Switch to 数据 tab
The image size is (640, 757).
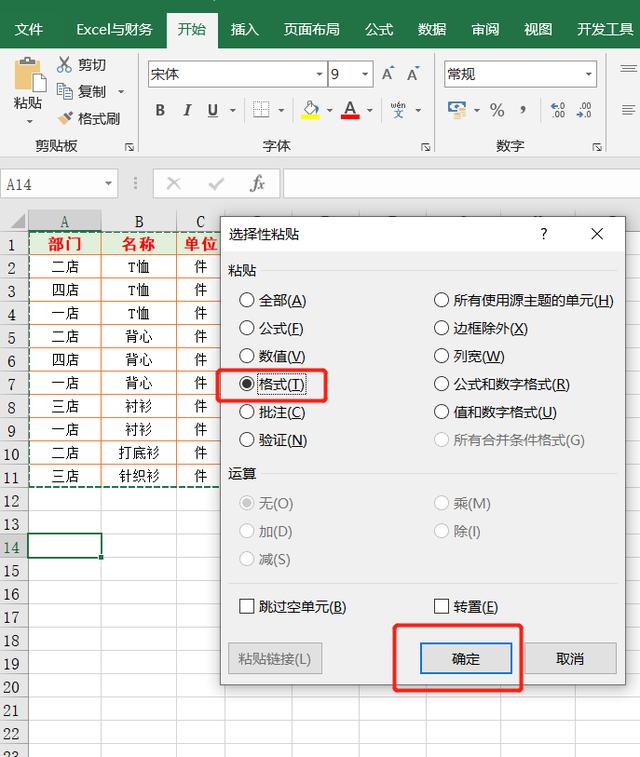432,29
